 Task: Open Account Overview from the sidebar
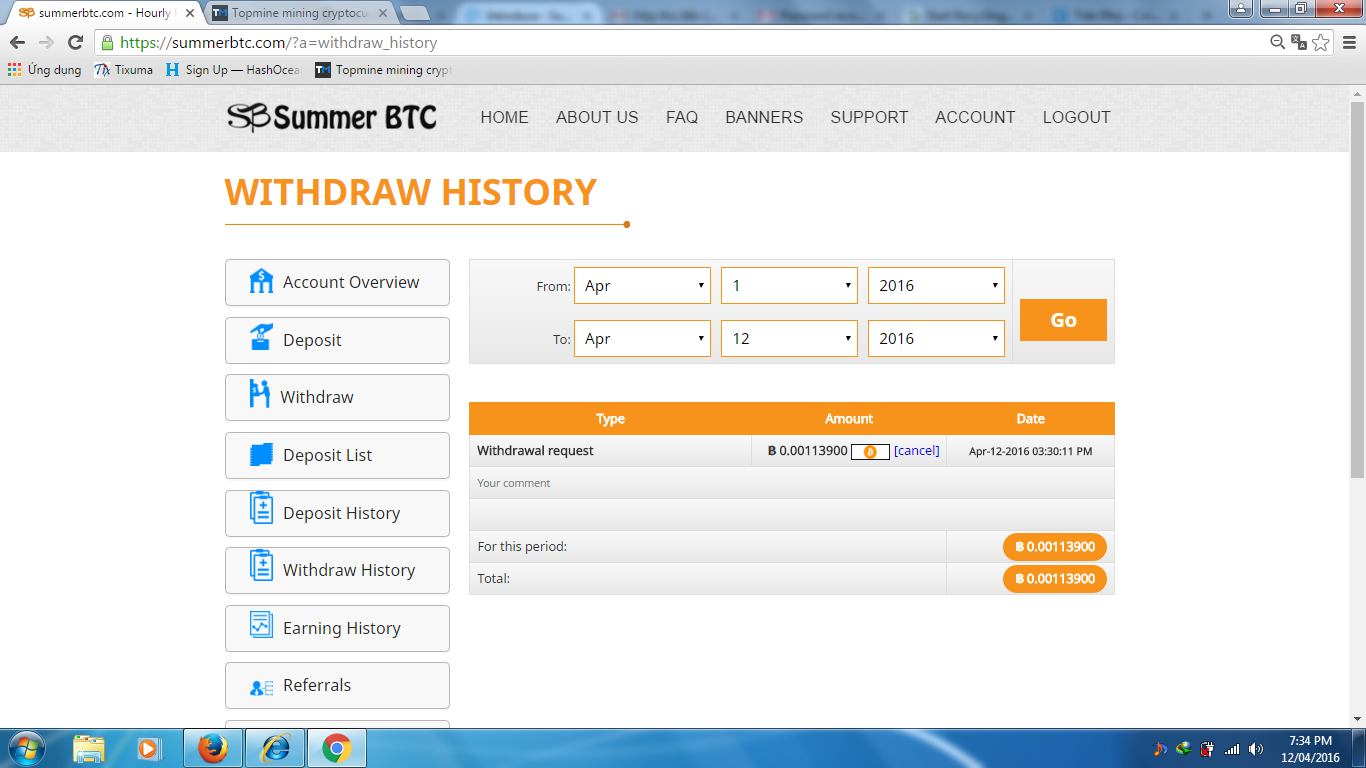pos(337,282)
